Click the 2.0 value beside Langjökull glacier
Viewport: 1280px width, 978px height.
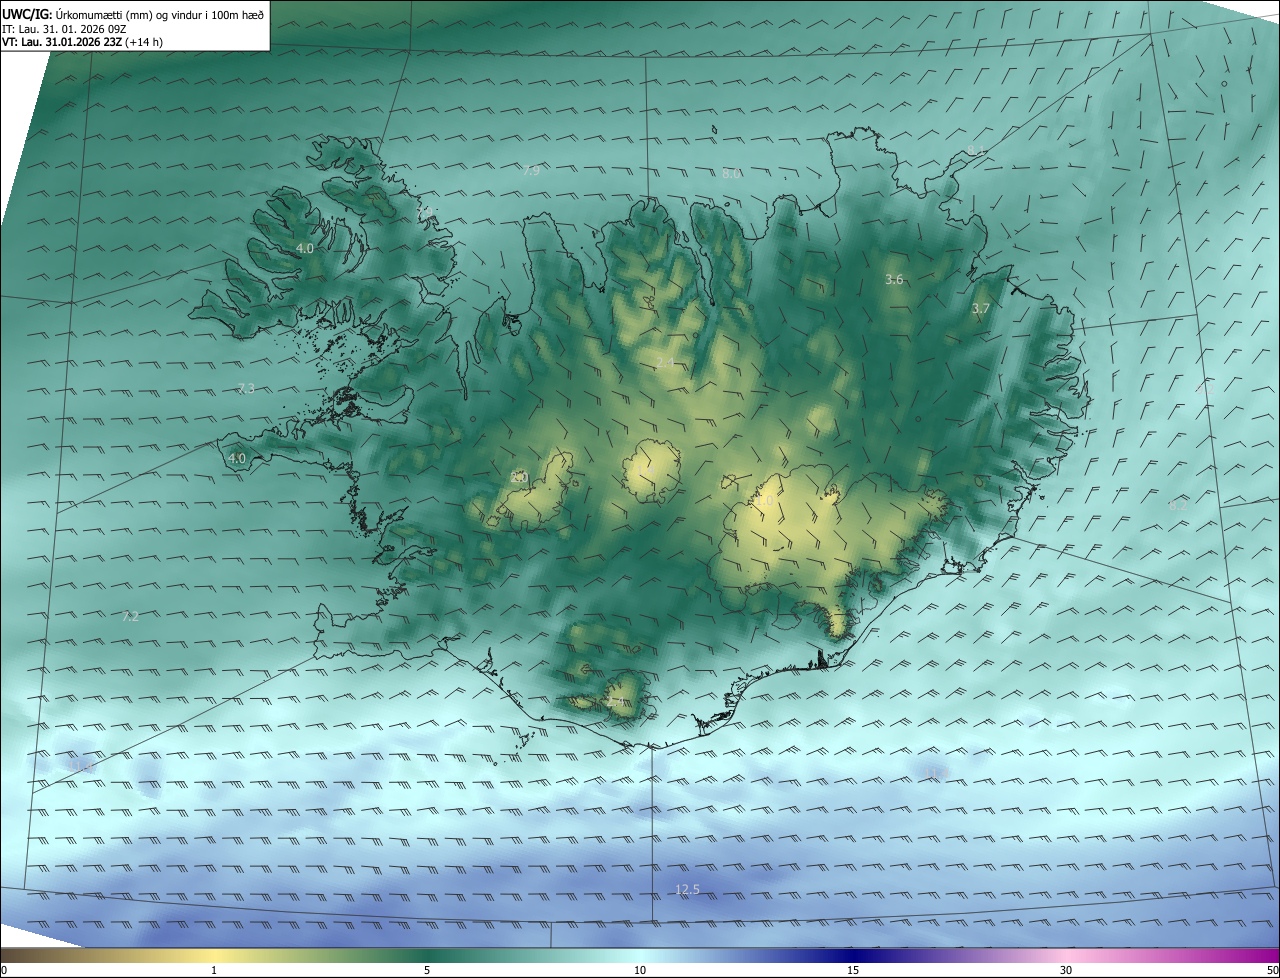click(518, 477)
